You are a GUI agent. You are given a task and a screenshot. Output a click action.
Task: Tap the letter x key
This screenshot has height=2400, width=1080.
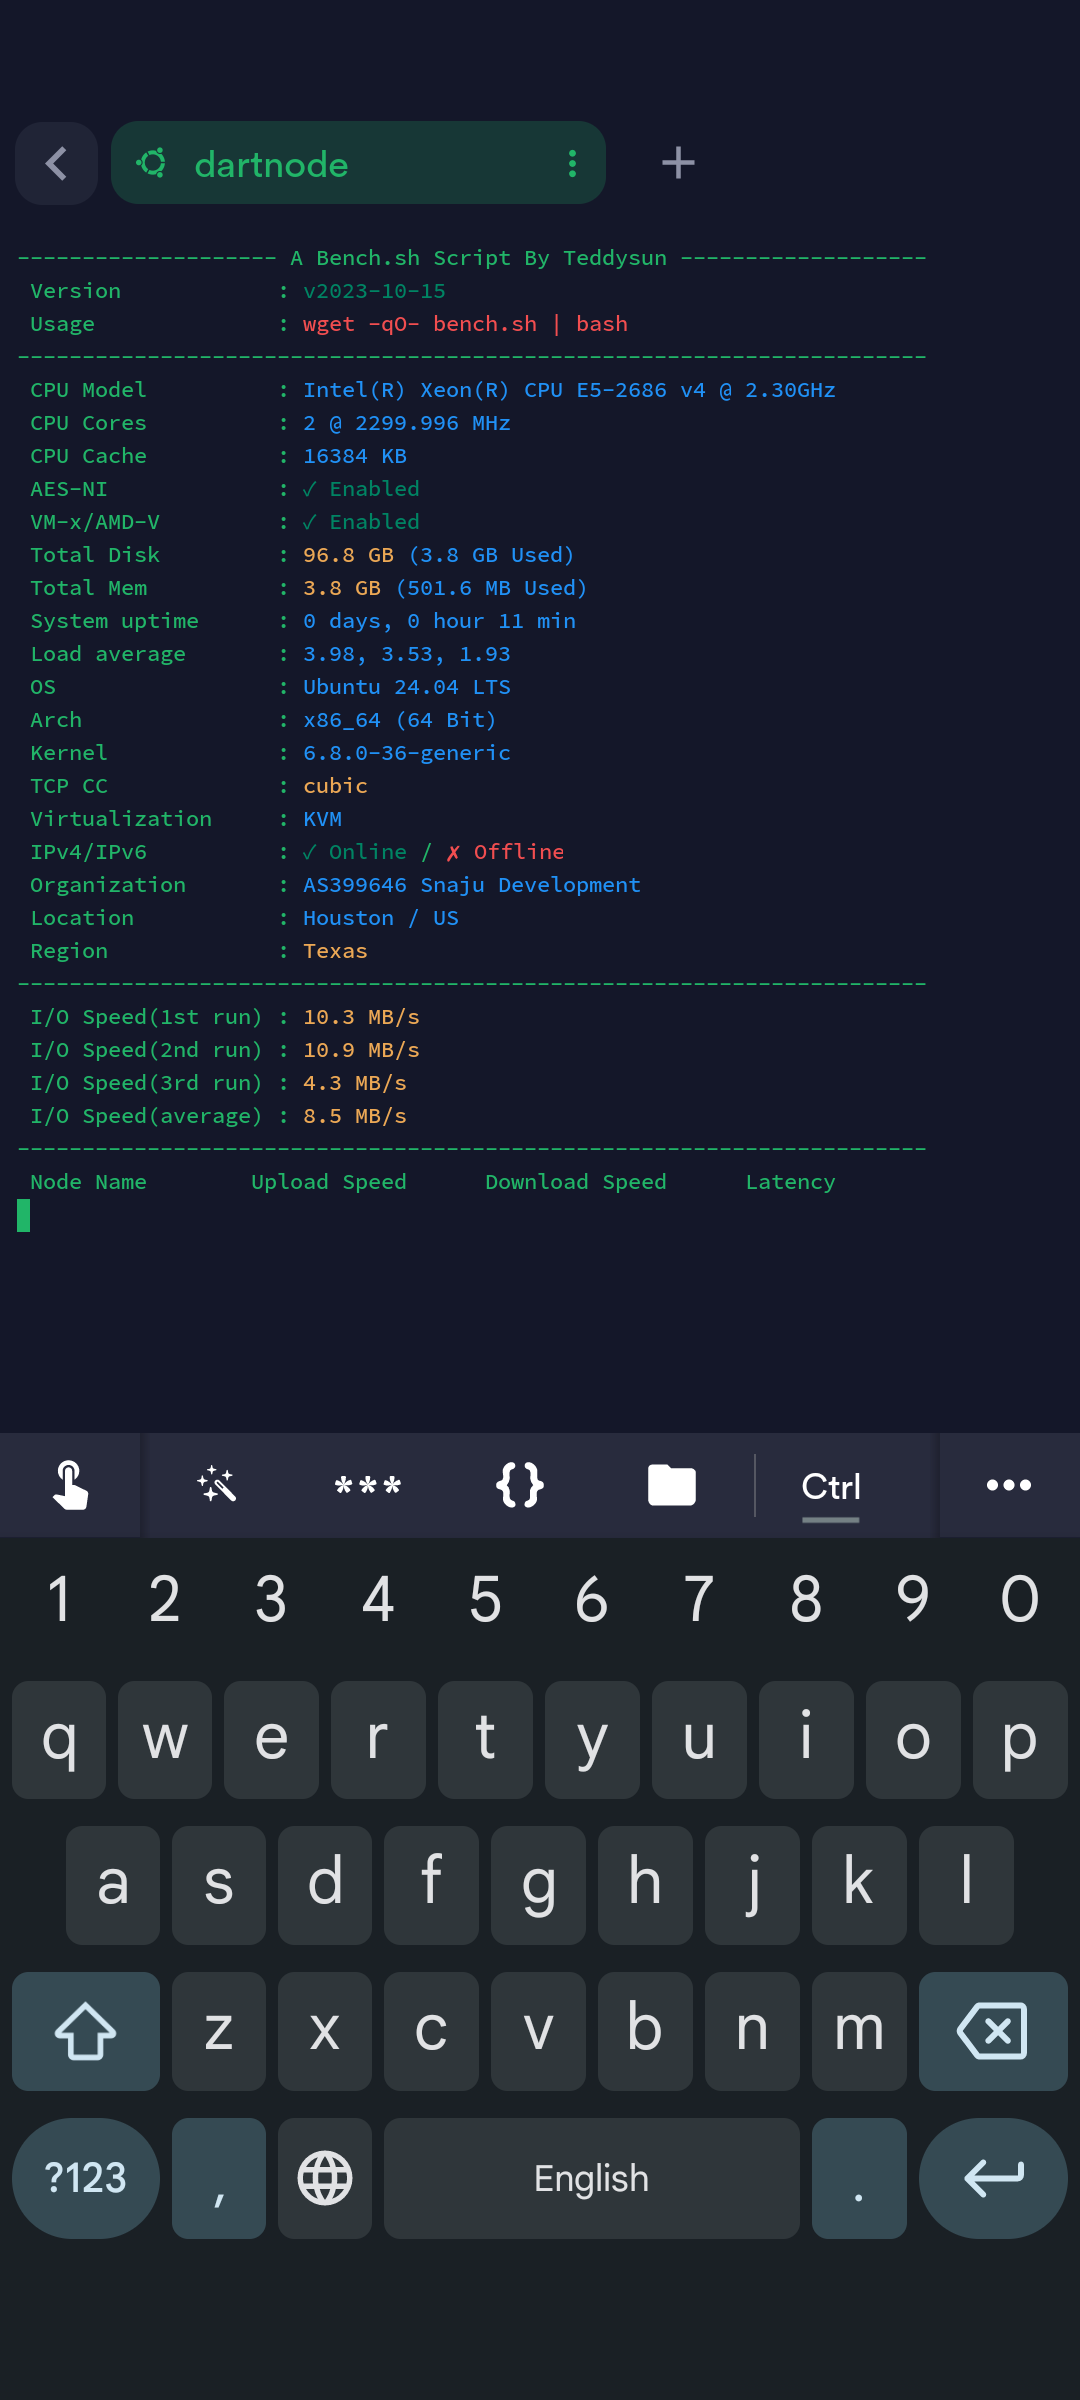coord(325,2031)
